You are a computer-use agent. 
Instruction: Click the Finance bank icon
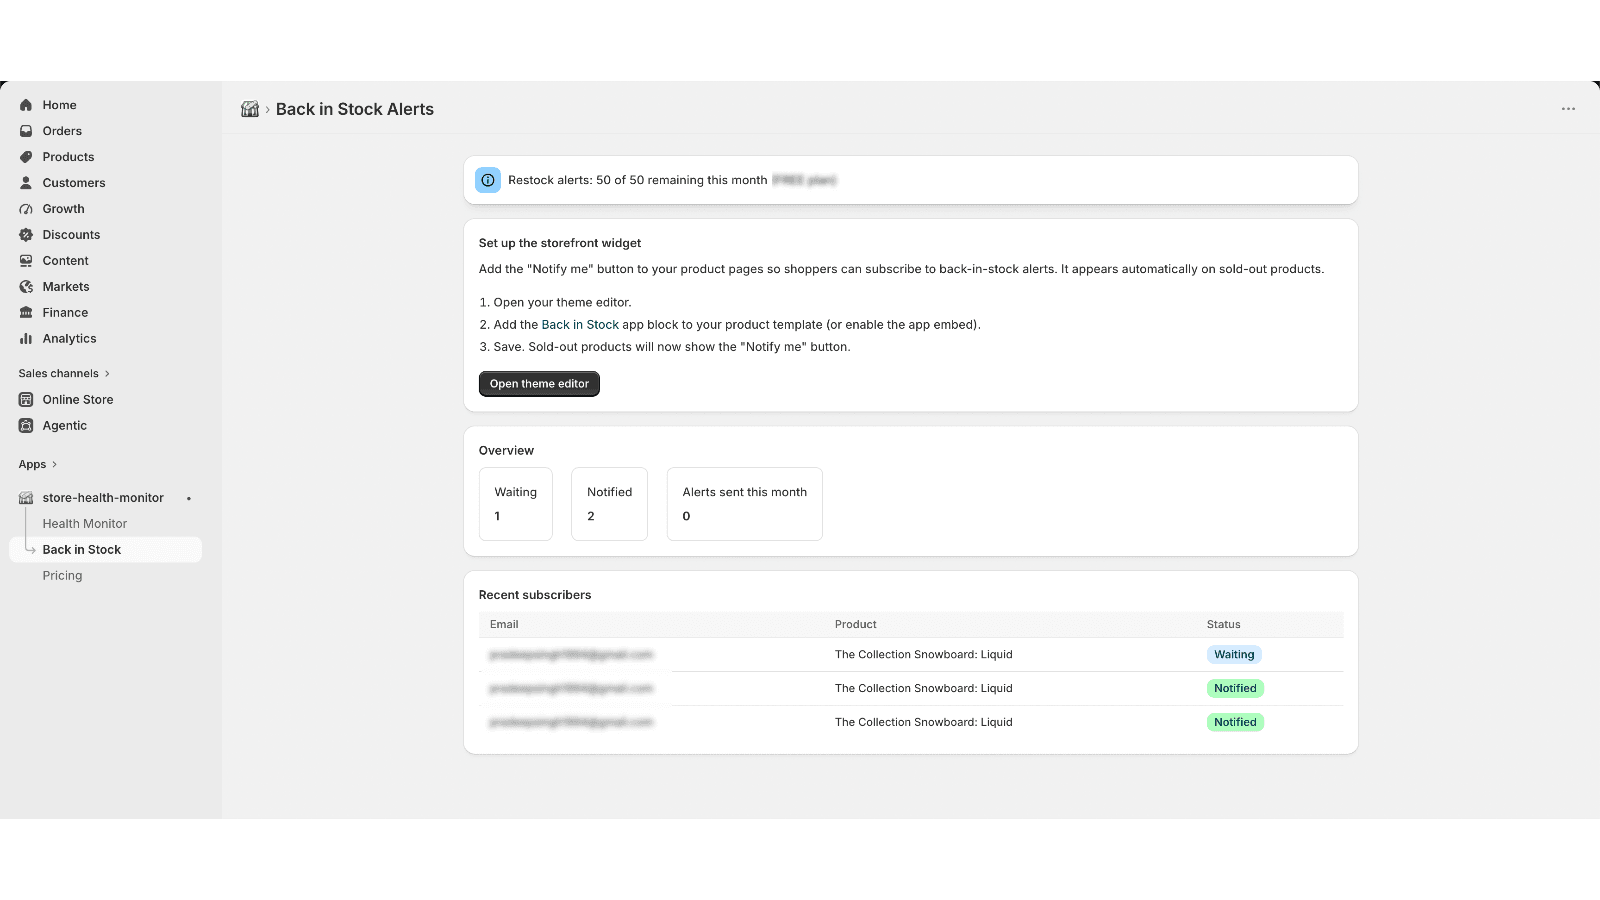click(x=26, y=313)
